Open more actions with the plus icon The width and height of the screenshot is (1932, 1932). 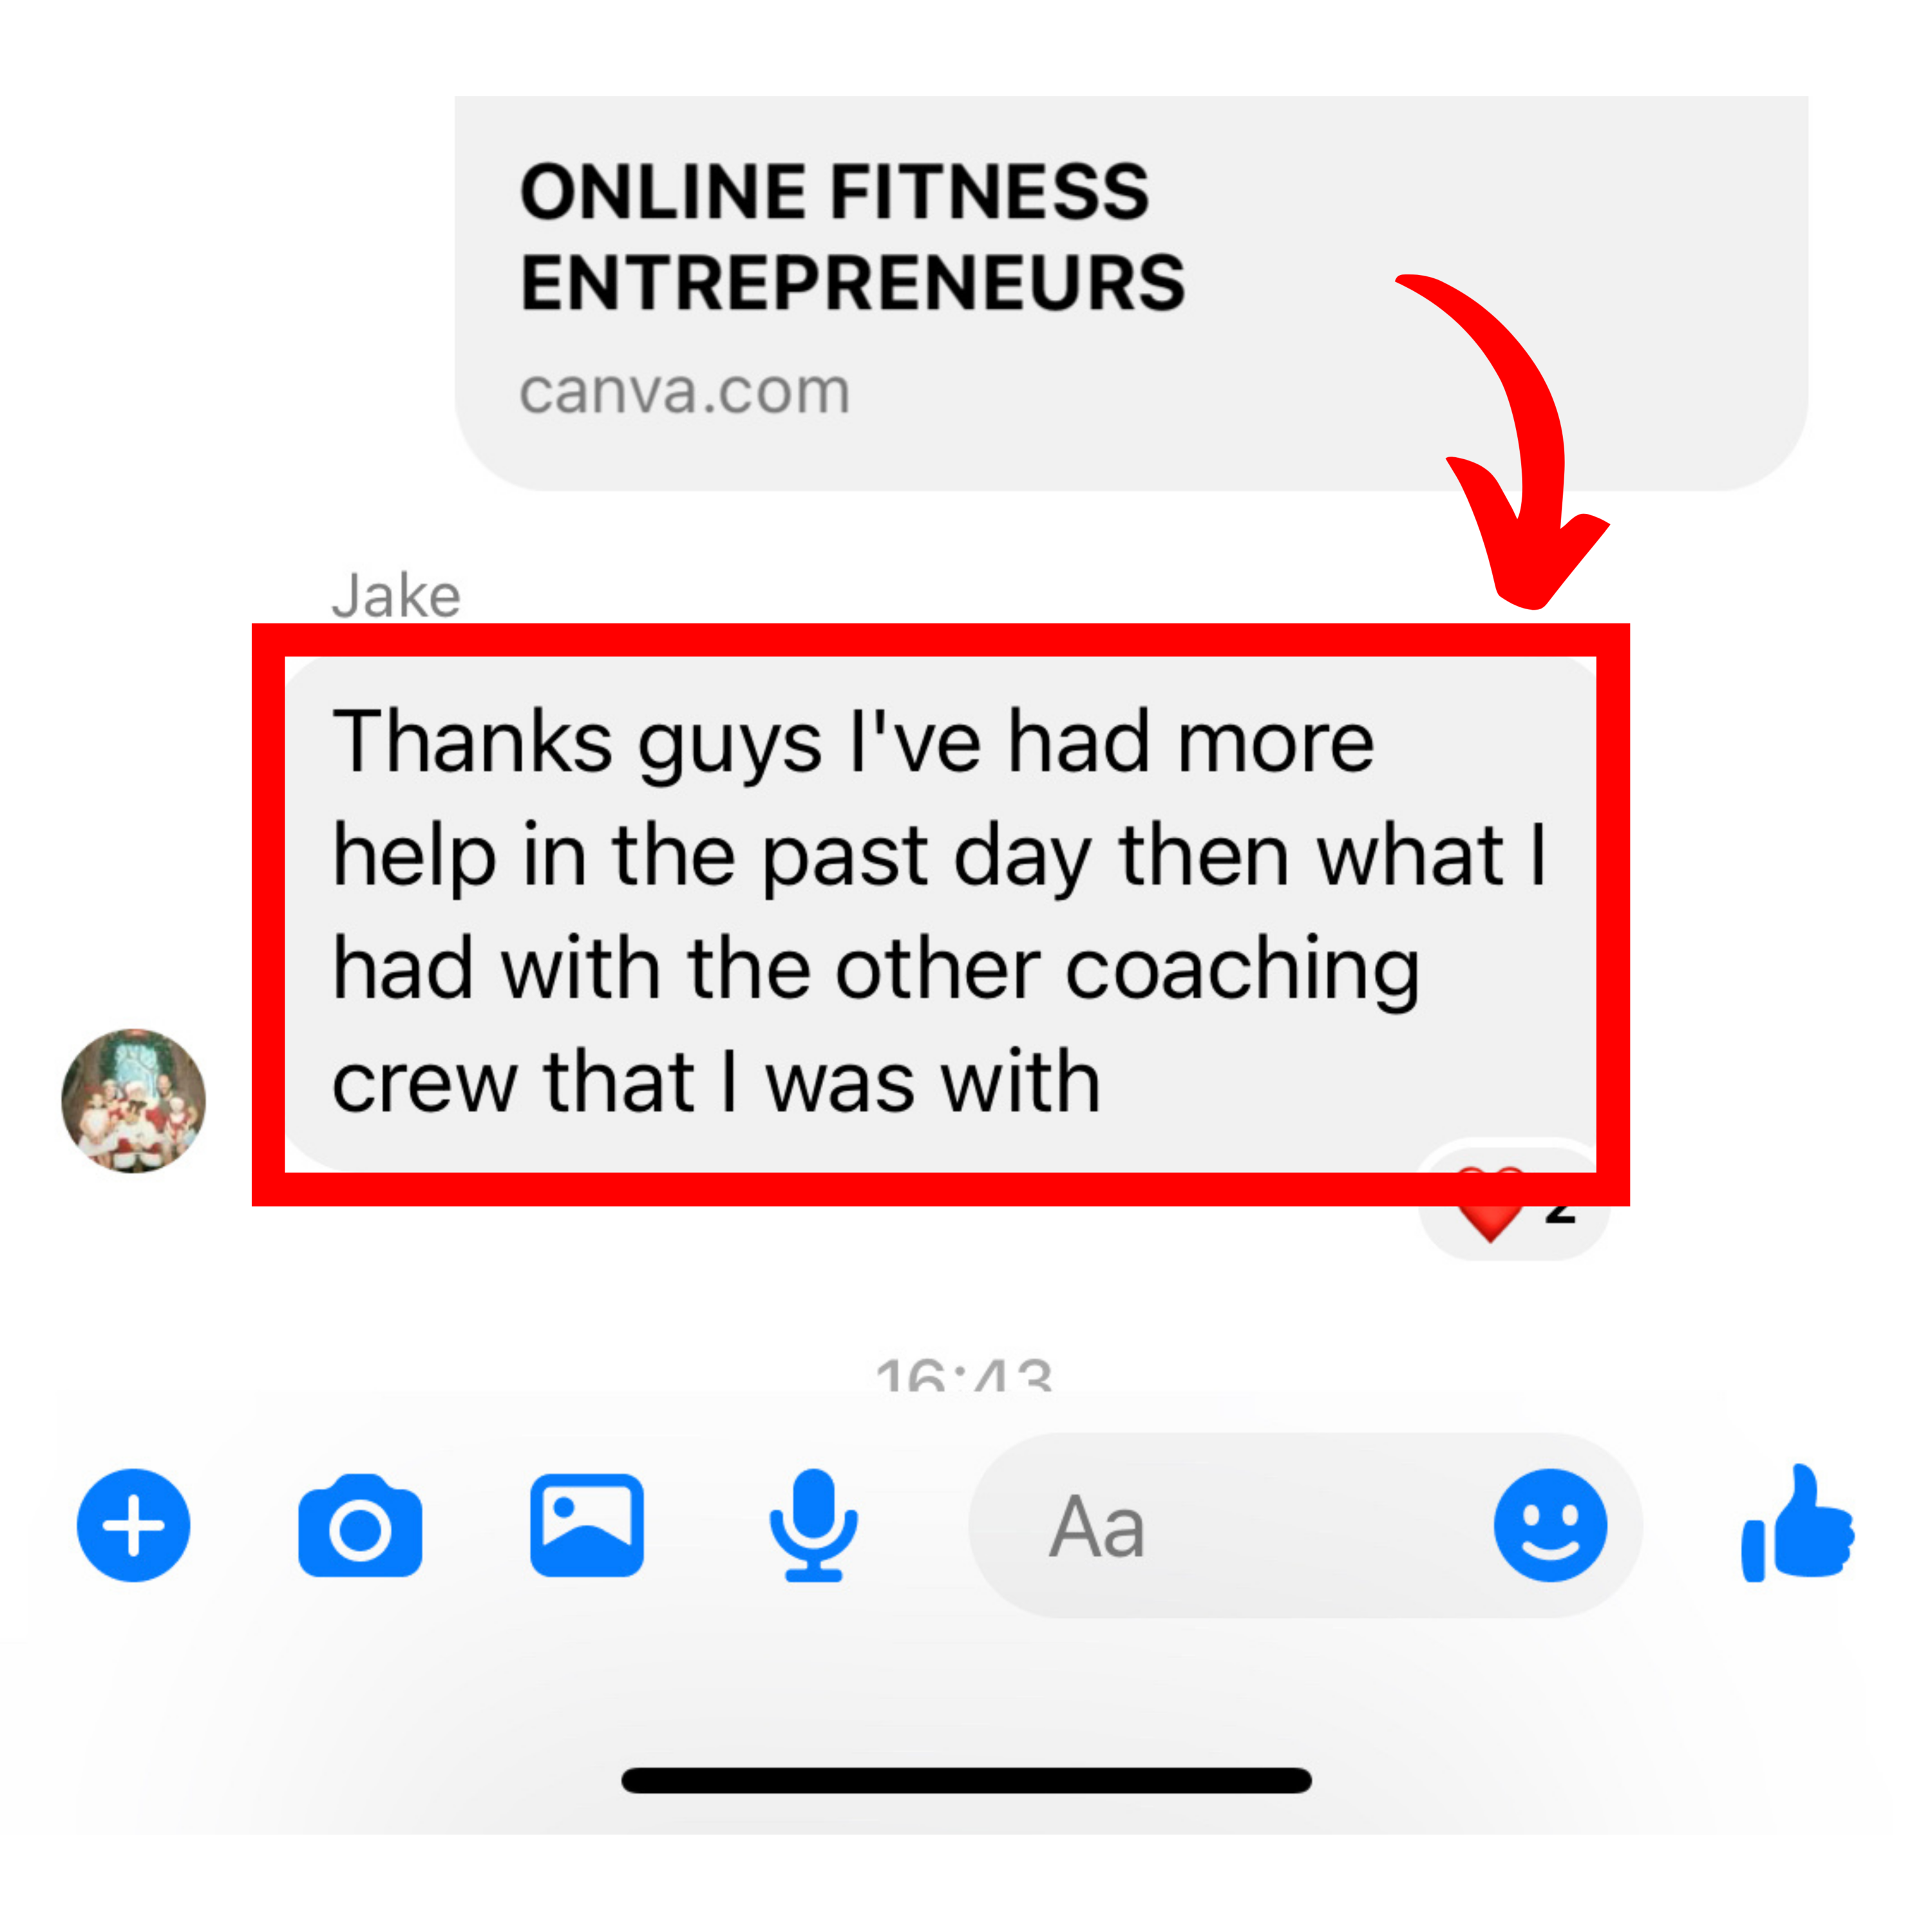click(x=133, y=1525)
